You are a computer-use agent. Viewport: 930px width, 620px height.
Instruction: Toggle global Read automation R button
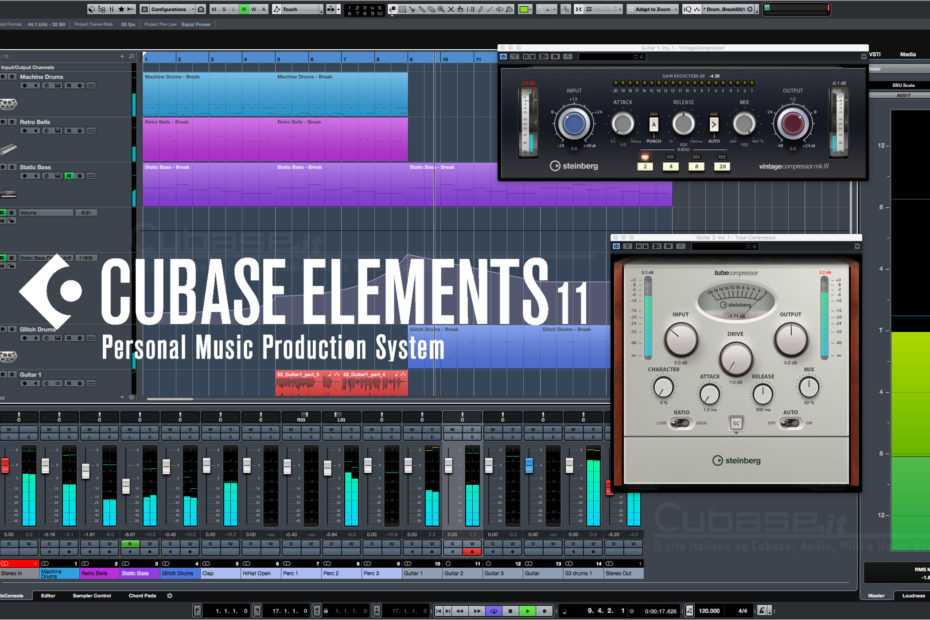click(x=244, y=9)
